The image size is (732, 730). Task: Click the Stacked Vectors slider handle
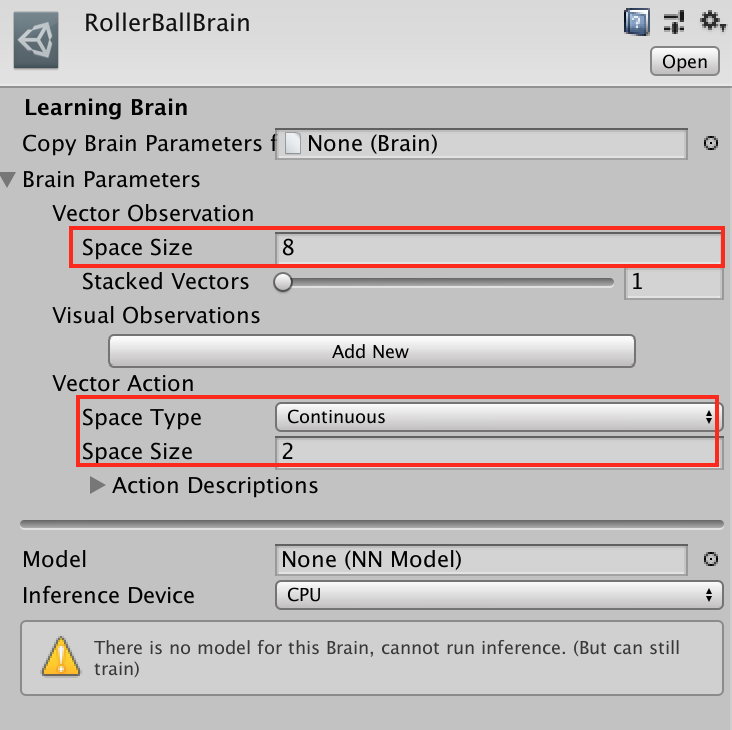coord(283,282)
